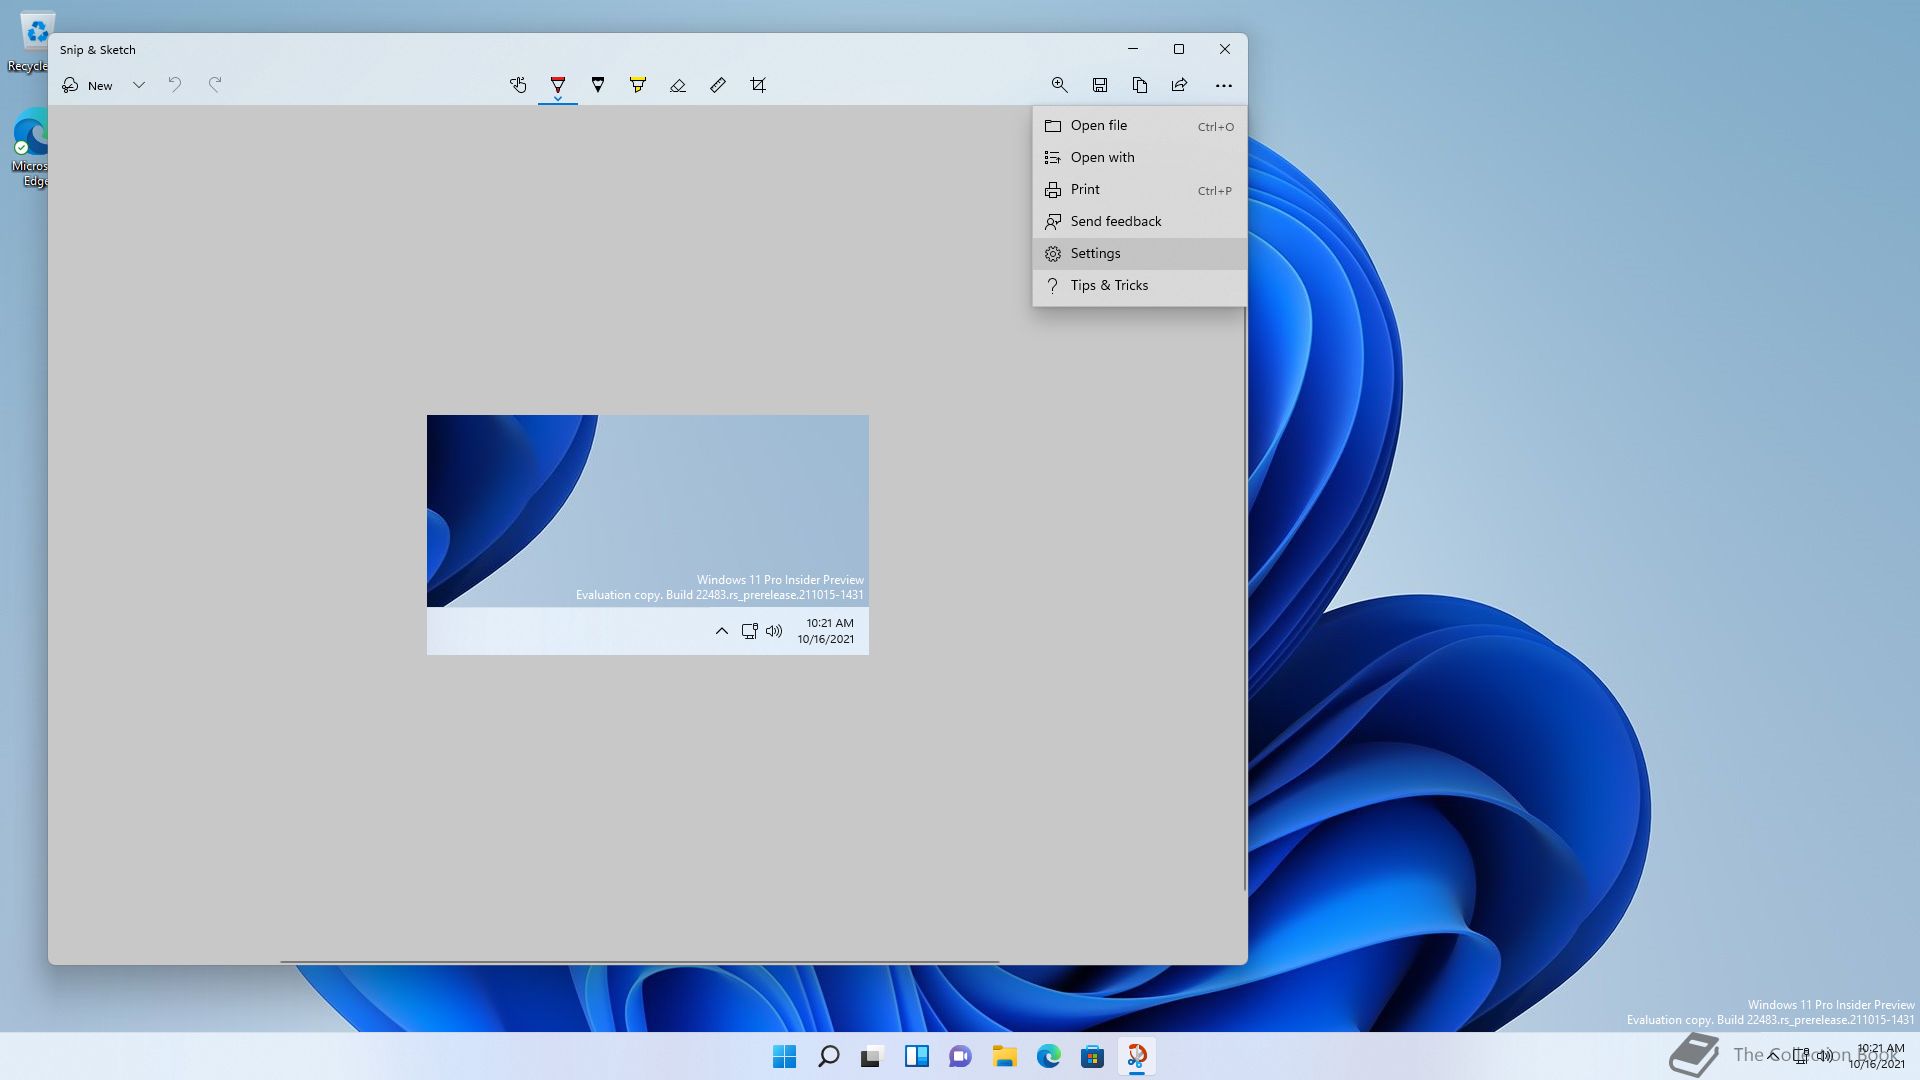Image resolution: width=1920 pixels, height=1080 pixels.
Task: Click the vertical scrollbar in Snip & Sketch
Action: tap(1245, 598)
